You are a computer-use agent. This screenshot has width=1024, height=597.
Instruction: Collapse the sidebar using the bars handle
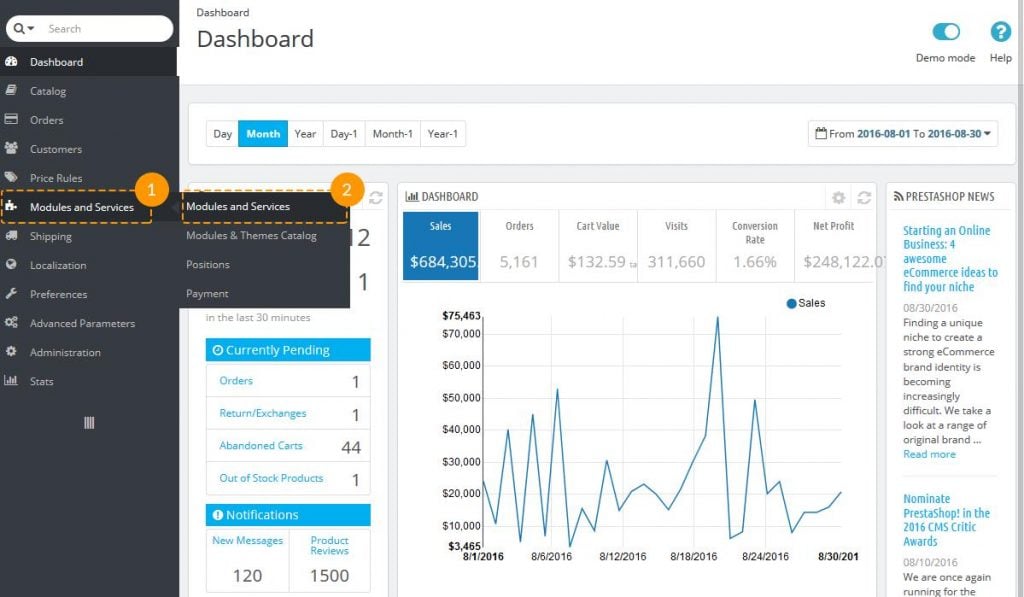pyautogui.click(x=89, y=423)
